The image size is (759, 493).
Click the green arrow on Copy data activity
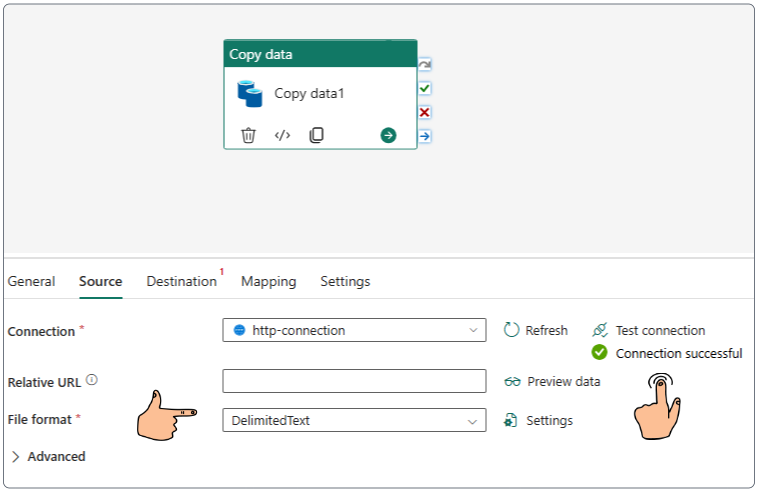coord(388,135)
